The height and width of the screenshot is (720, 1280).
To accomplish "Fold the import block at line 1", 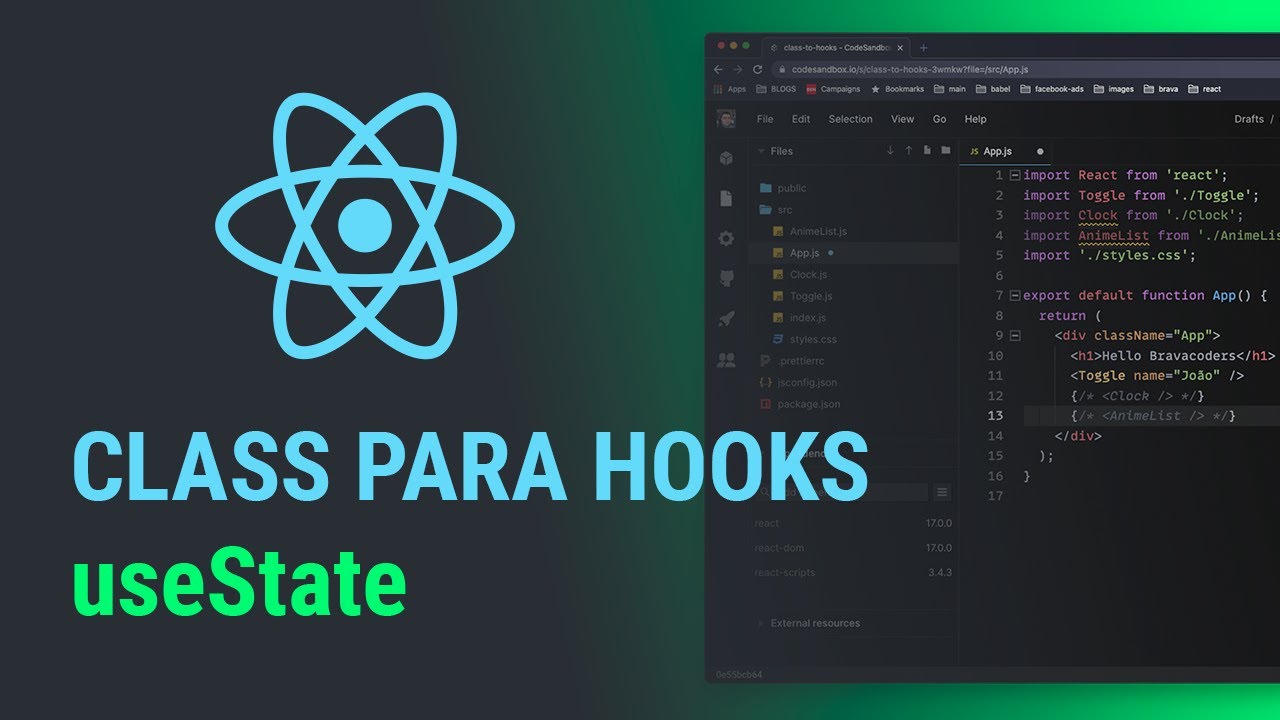I will [1015, 175].
